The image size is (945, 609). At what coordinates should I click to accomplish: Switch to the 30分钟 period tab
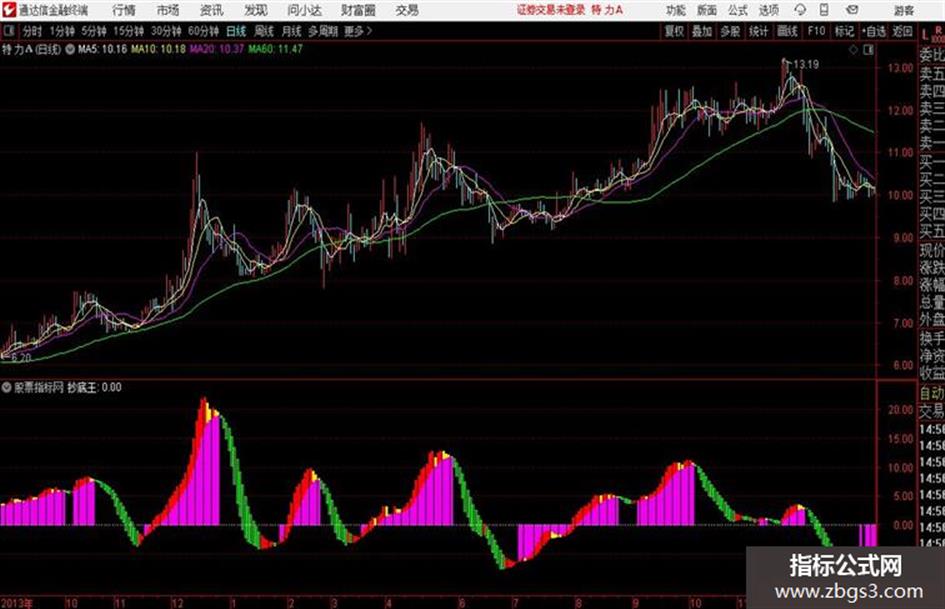click(x=166, y=31)
